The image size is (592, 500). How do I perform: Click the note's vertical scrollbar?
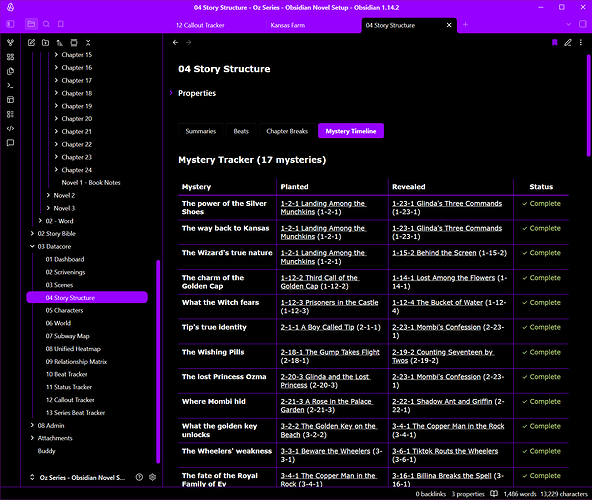[x=588, y=106]
